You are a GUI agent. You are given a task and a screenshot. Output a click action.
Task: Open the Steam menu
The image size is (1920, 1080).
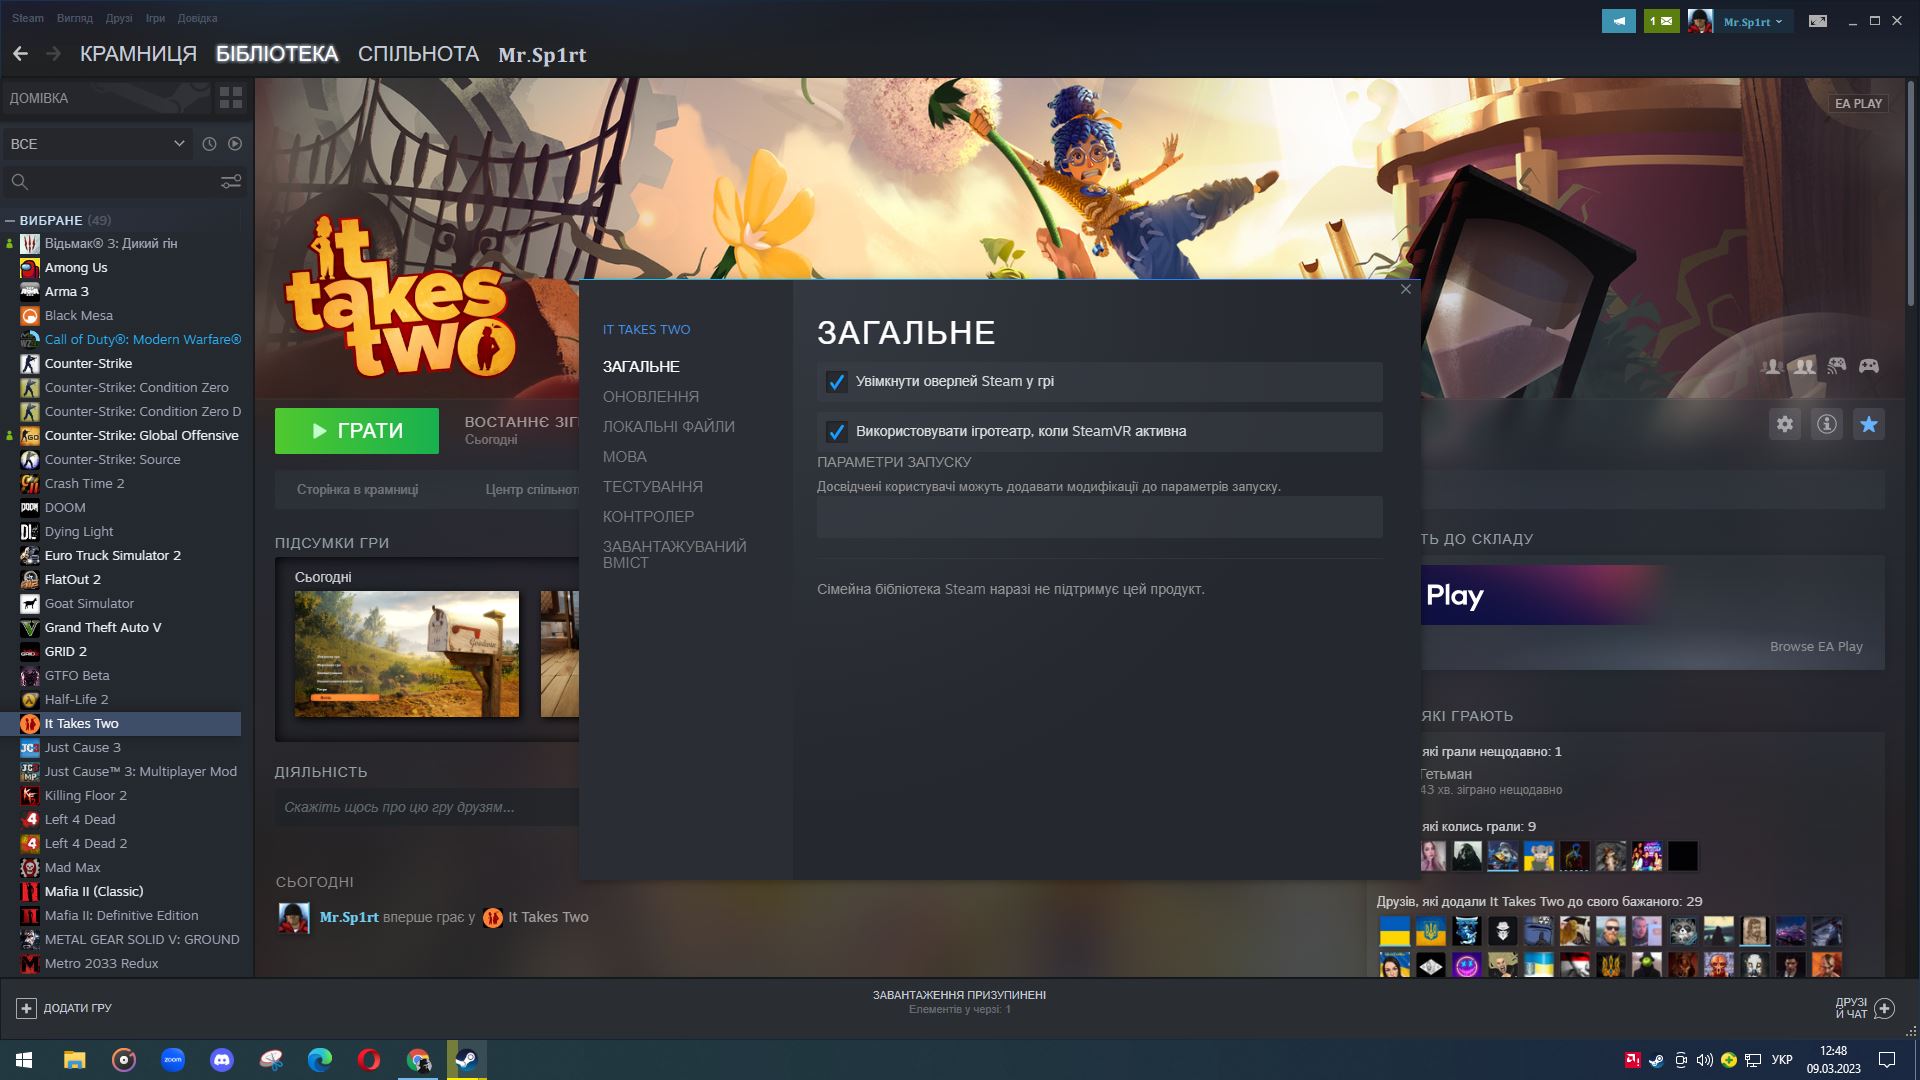click(x=28, y=18)
